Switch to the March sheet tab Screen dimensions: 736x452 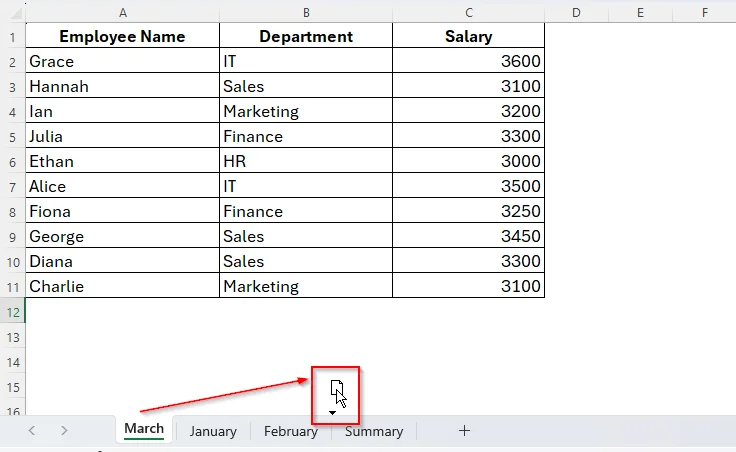click(144, 429)
